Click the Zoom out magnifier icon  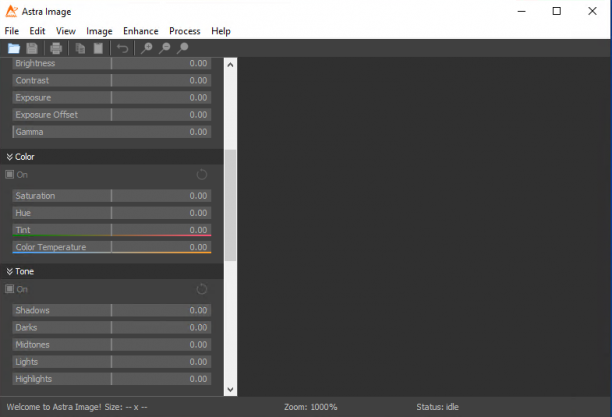[164, 48]
